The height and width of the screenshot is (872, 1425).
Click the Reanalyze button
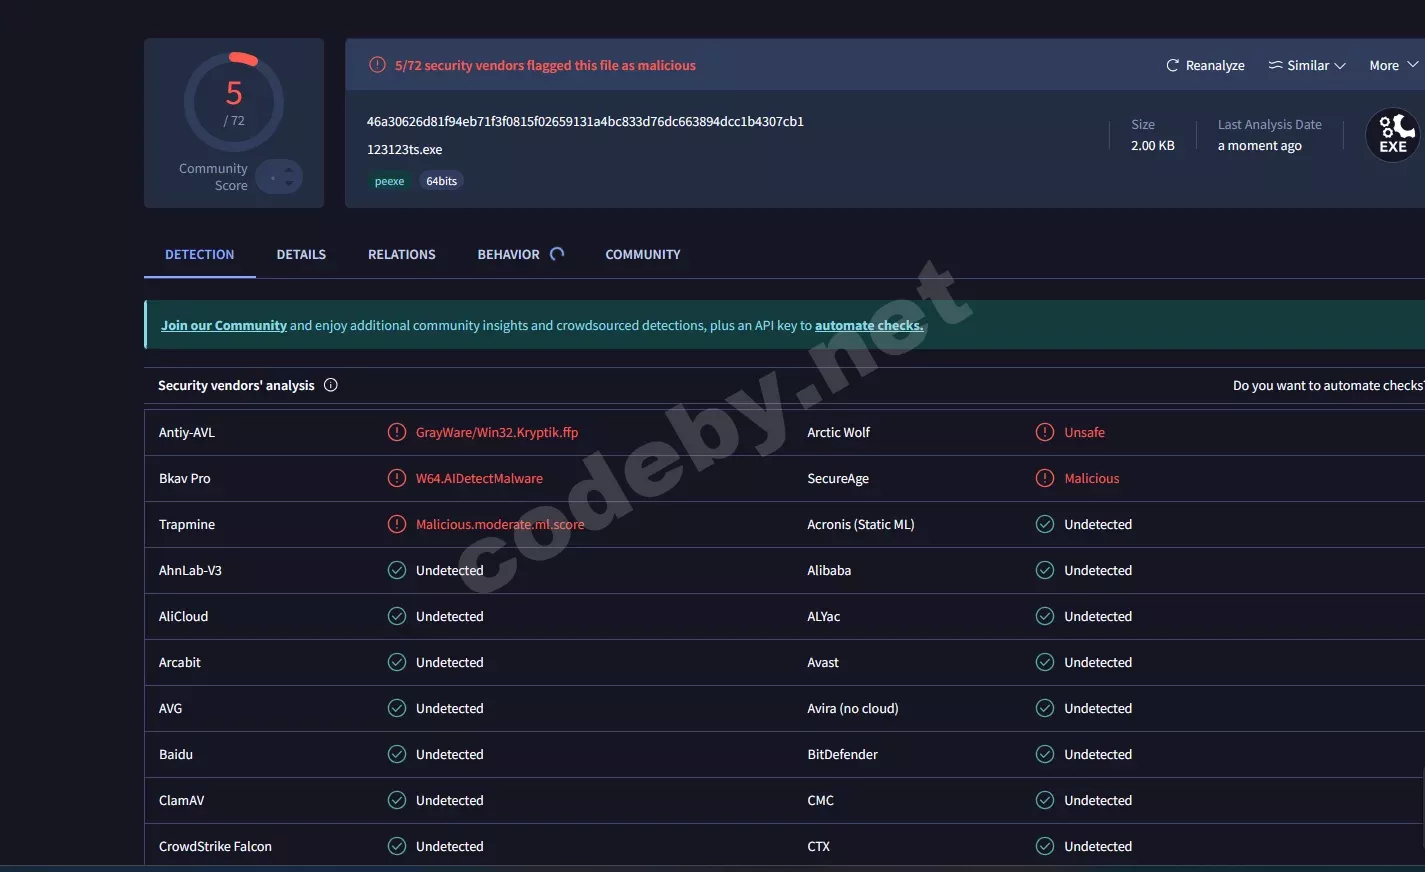coord(1205,65)
